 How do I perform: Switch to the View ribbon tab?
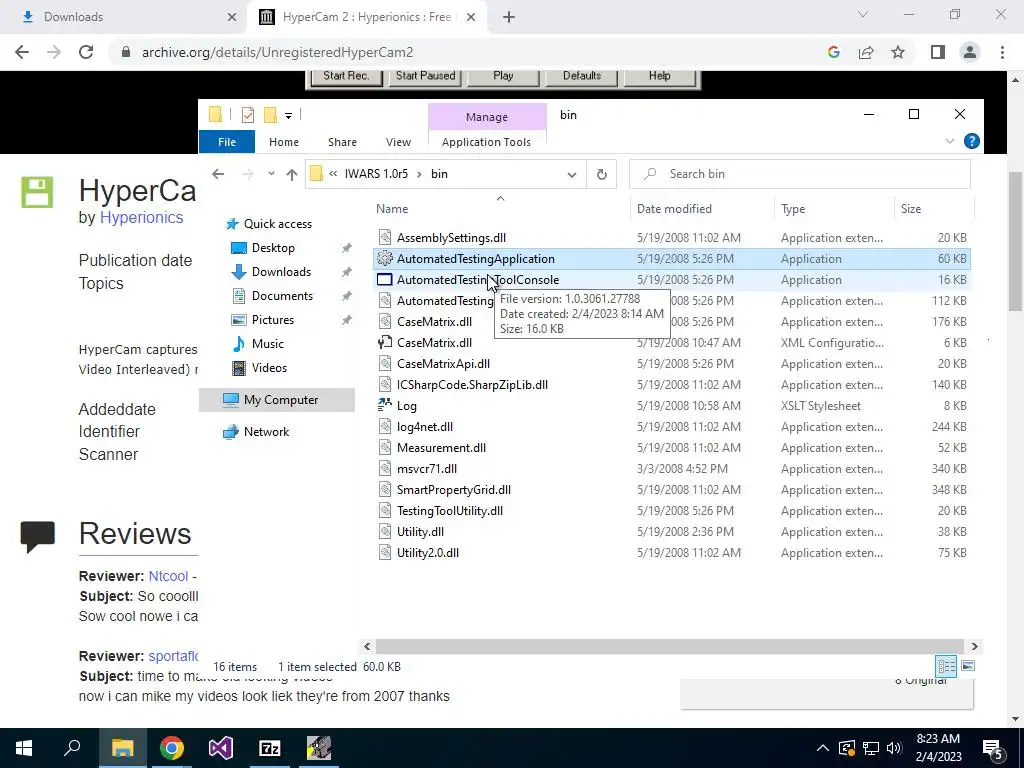(398, 142)
